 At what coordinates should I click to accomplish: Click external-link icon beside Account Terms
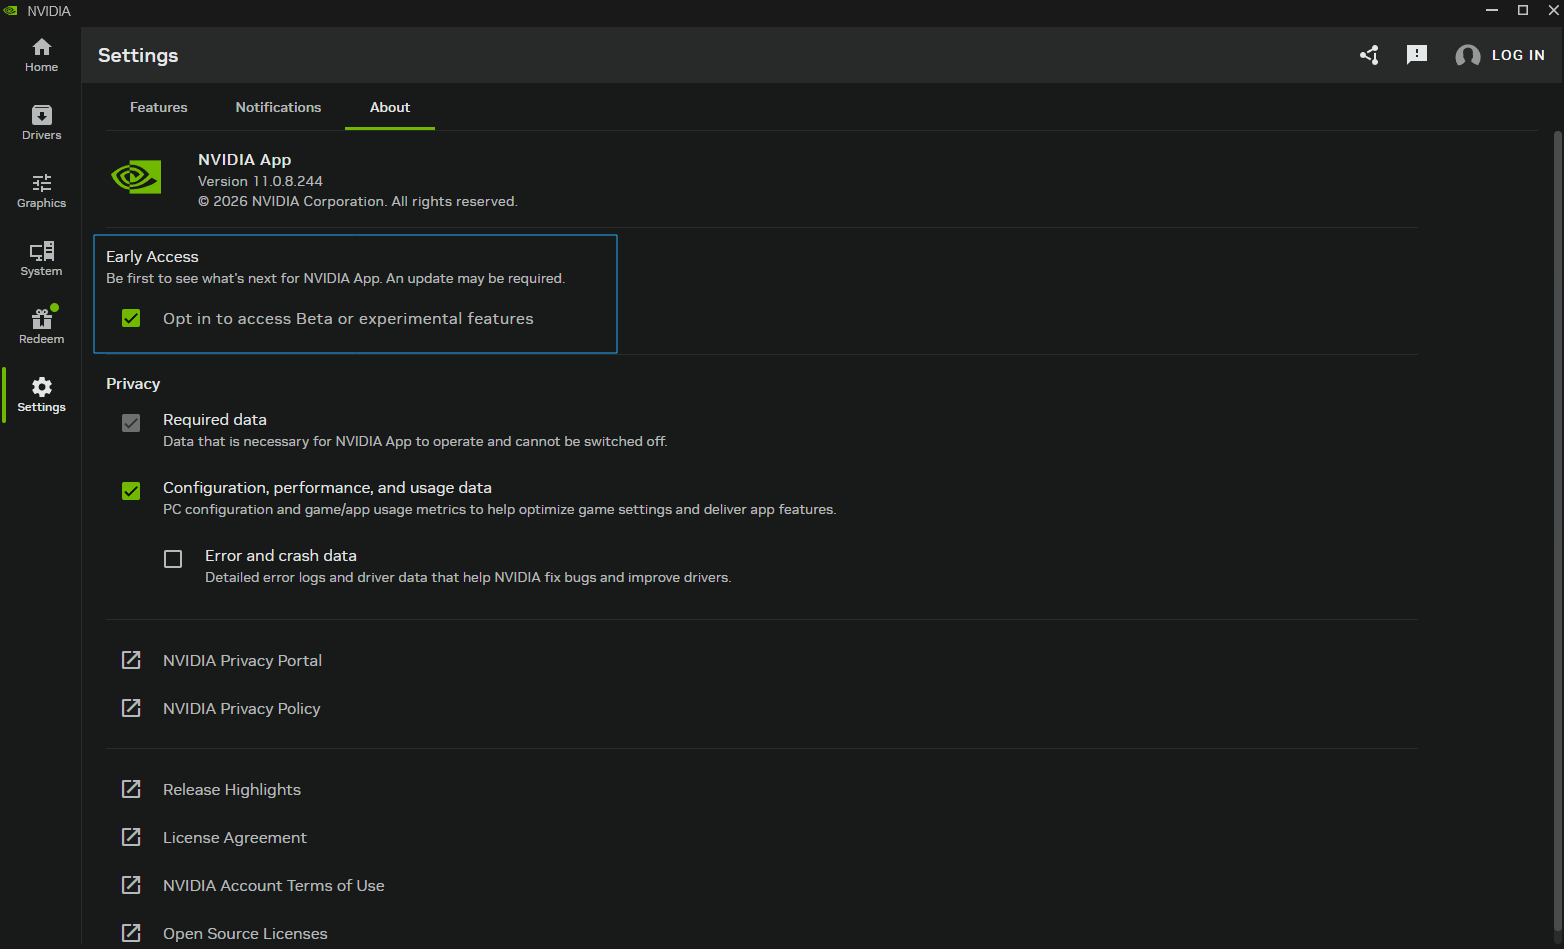pos(131,885)
